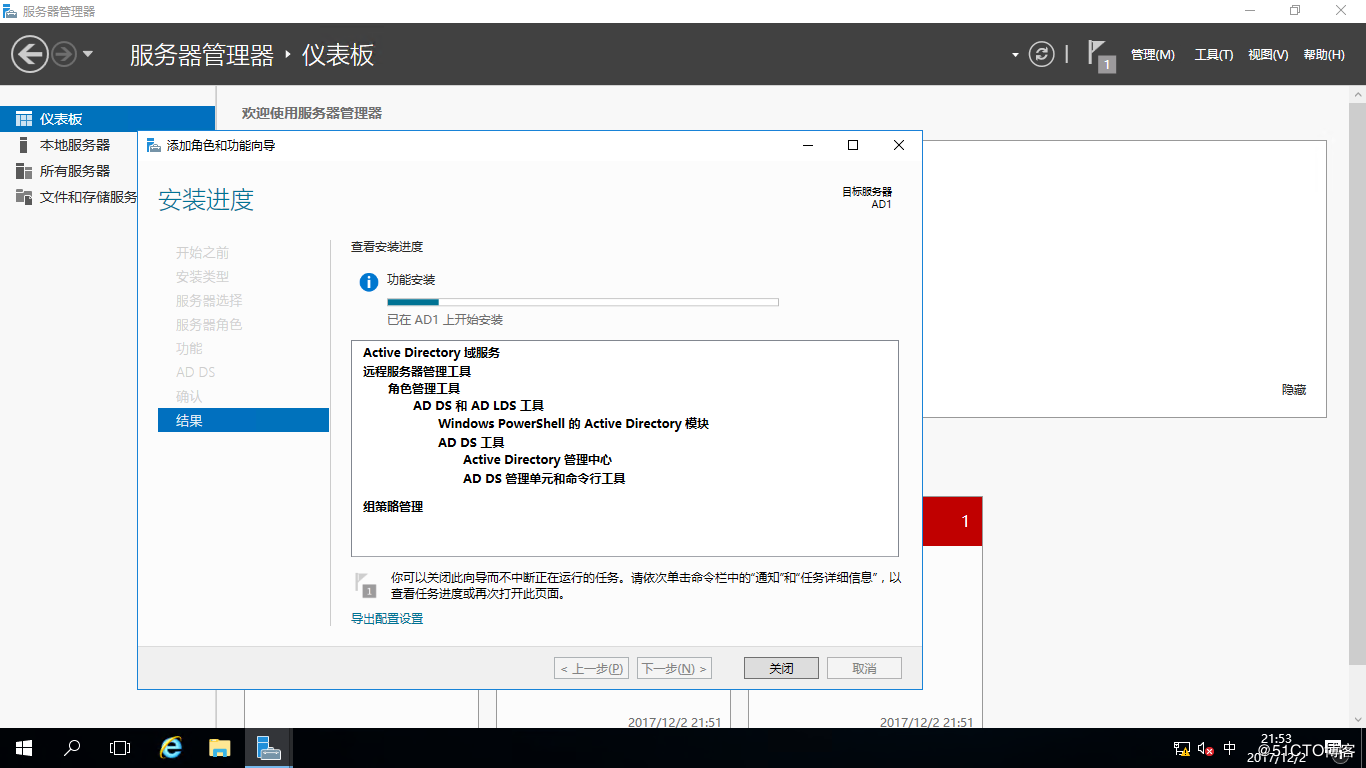This screenshot has height=768, width=1366.
Task: Click the installation progress bar
Action: coord(582,301)
